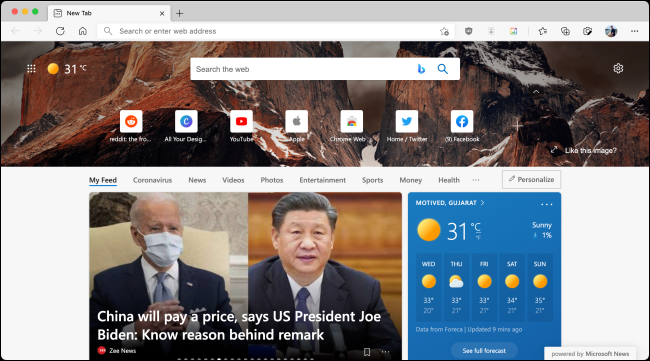Open the All Your Design quick link
This screenshot has width=650, height=361.
click(186, 121)
